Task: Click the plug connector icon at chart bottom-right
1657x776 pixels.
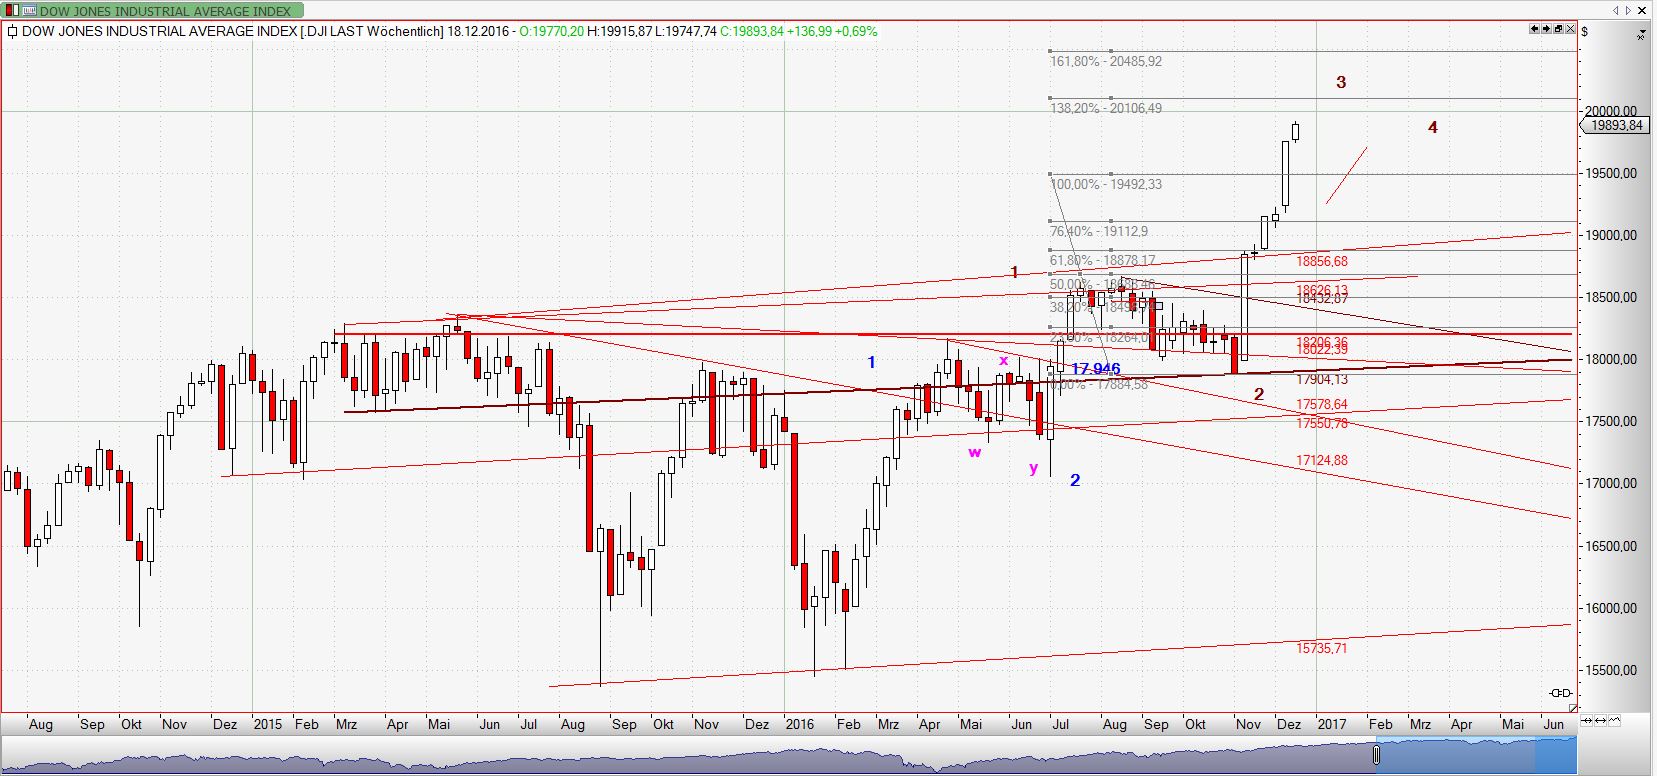Action: [x=1560, y=693]
